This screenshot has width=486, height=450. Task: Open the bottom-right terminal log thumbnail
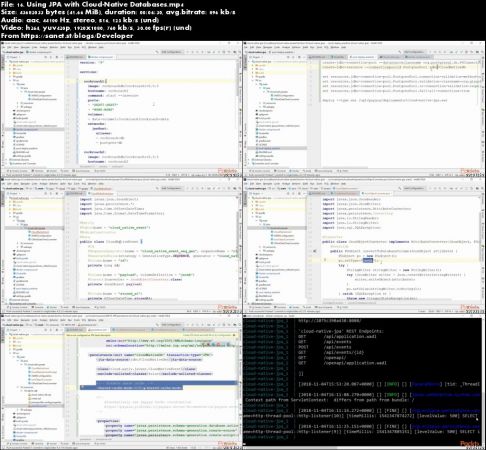364,382
